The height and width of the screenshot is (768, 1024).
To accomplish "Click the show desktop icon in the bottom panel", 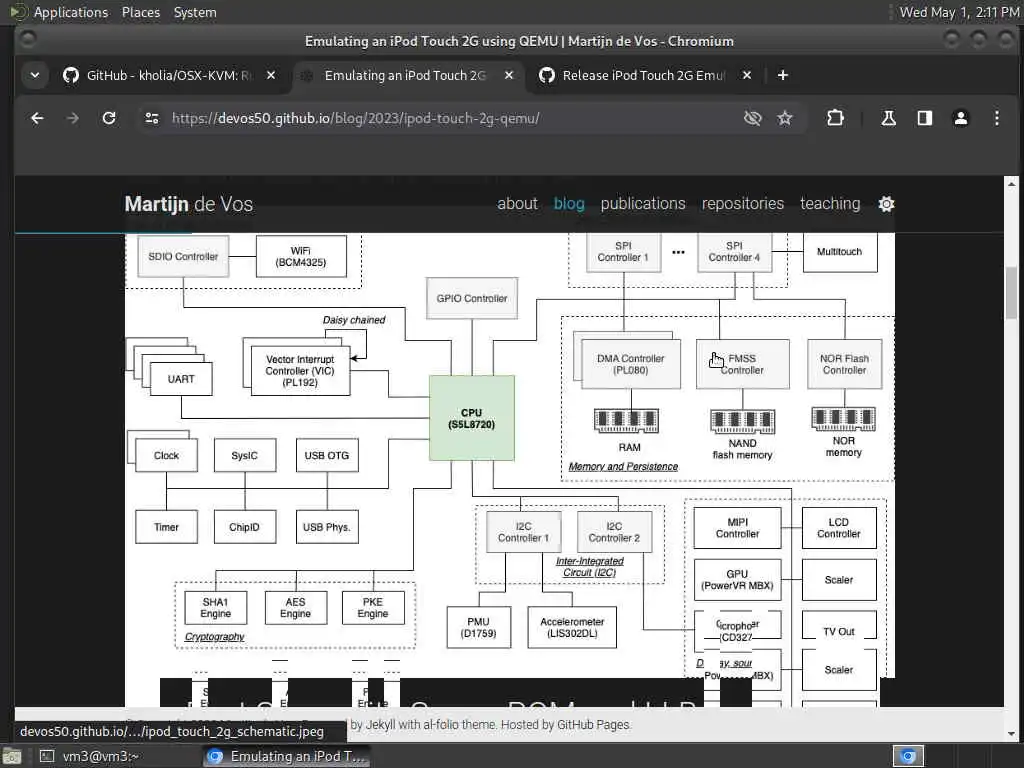I will pos(12,756).
